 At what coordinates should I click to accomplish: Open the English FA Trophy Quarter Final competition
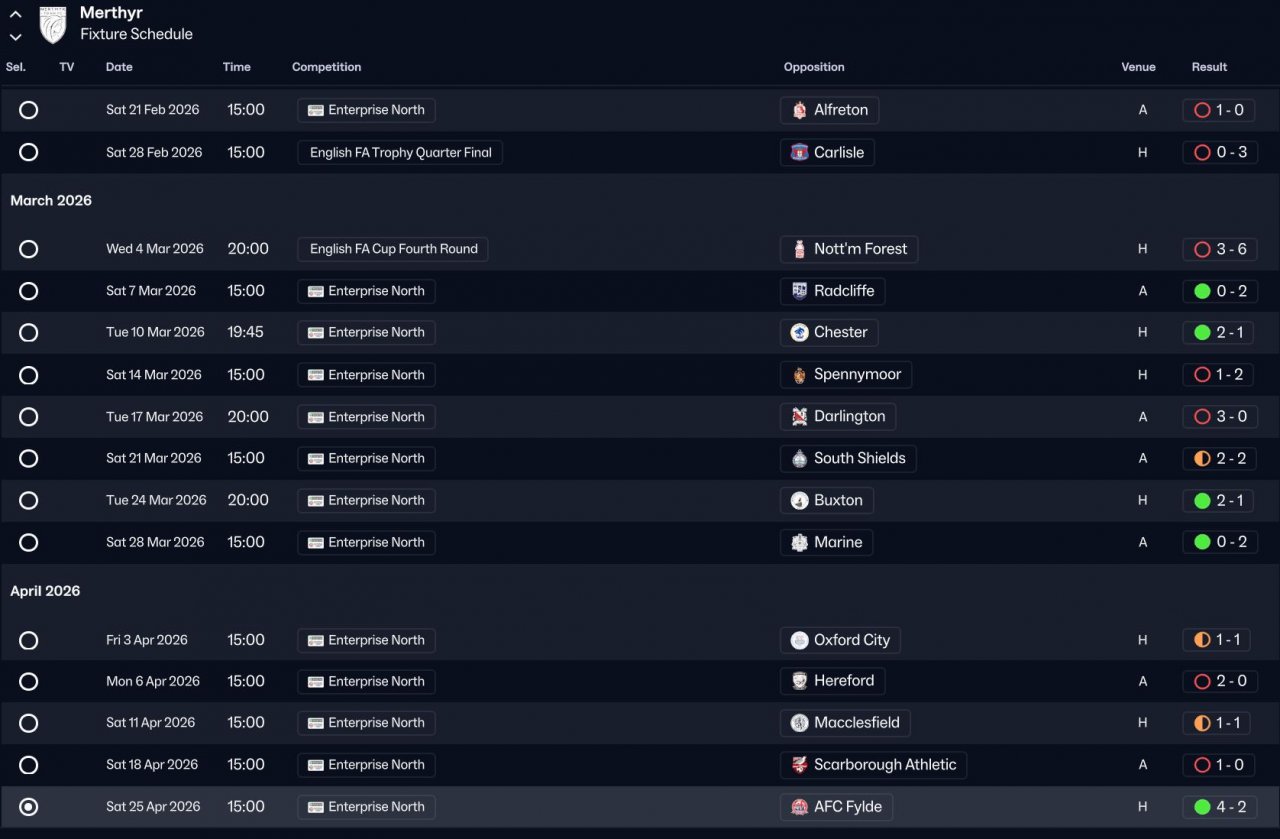click(400, 152)
